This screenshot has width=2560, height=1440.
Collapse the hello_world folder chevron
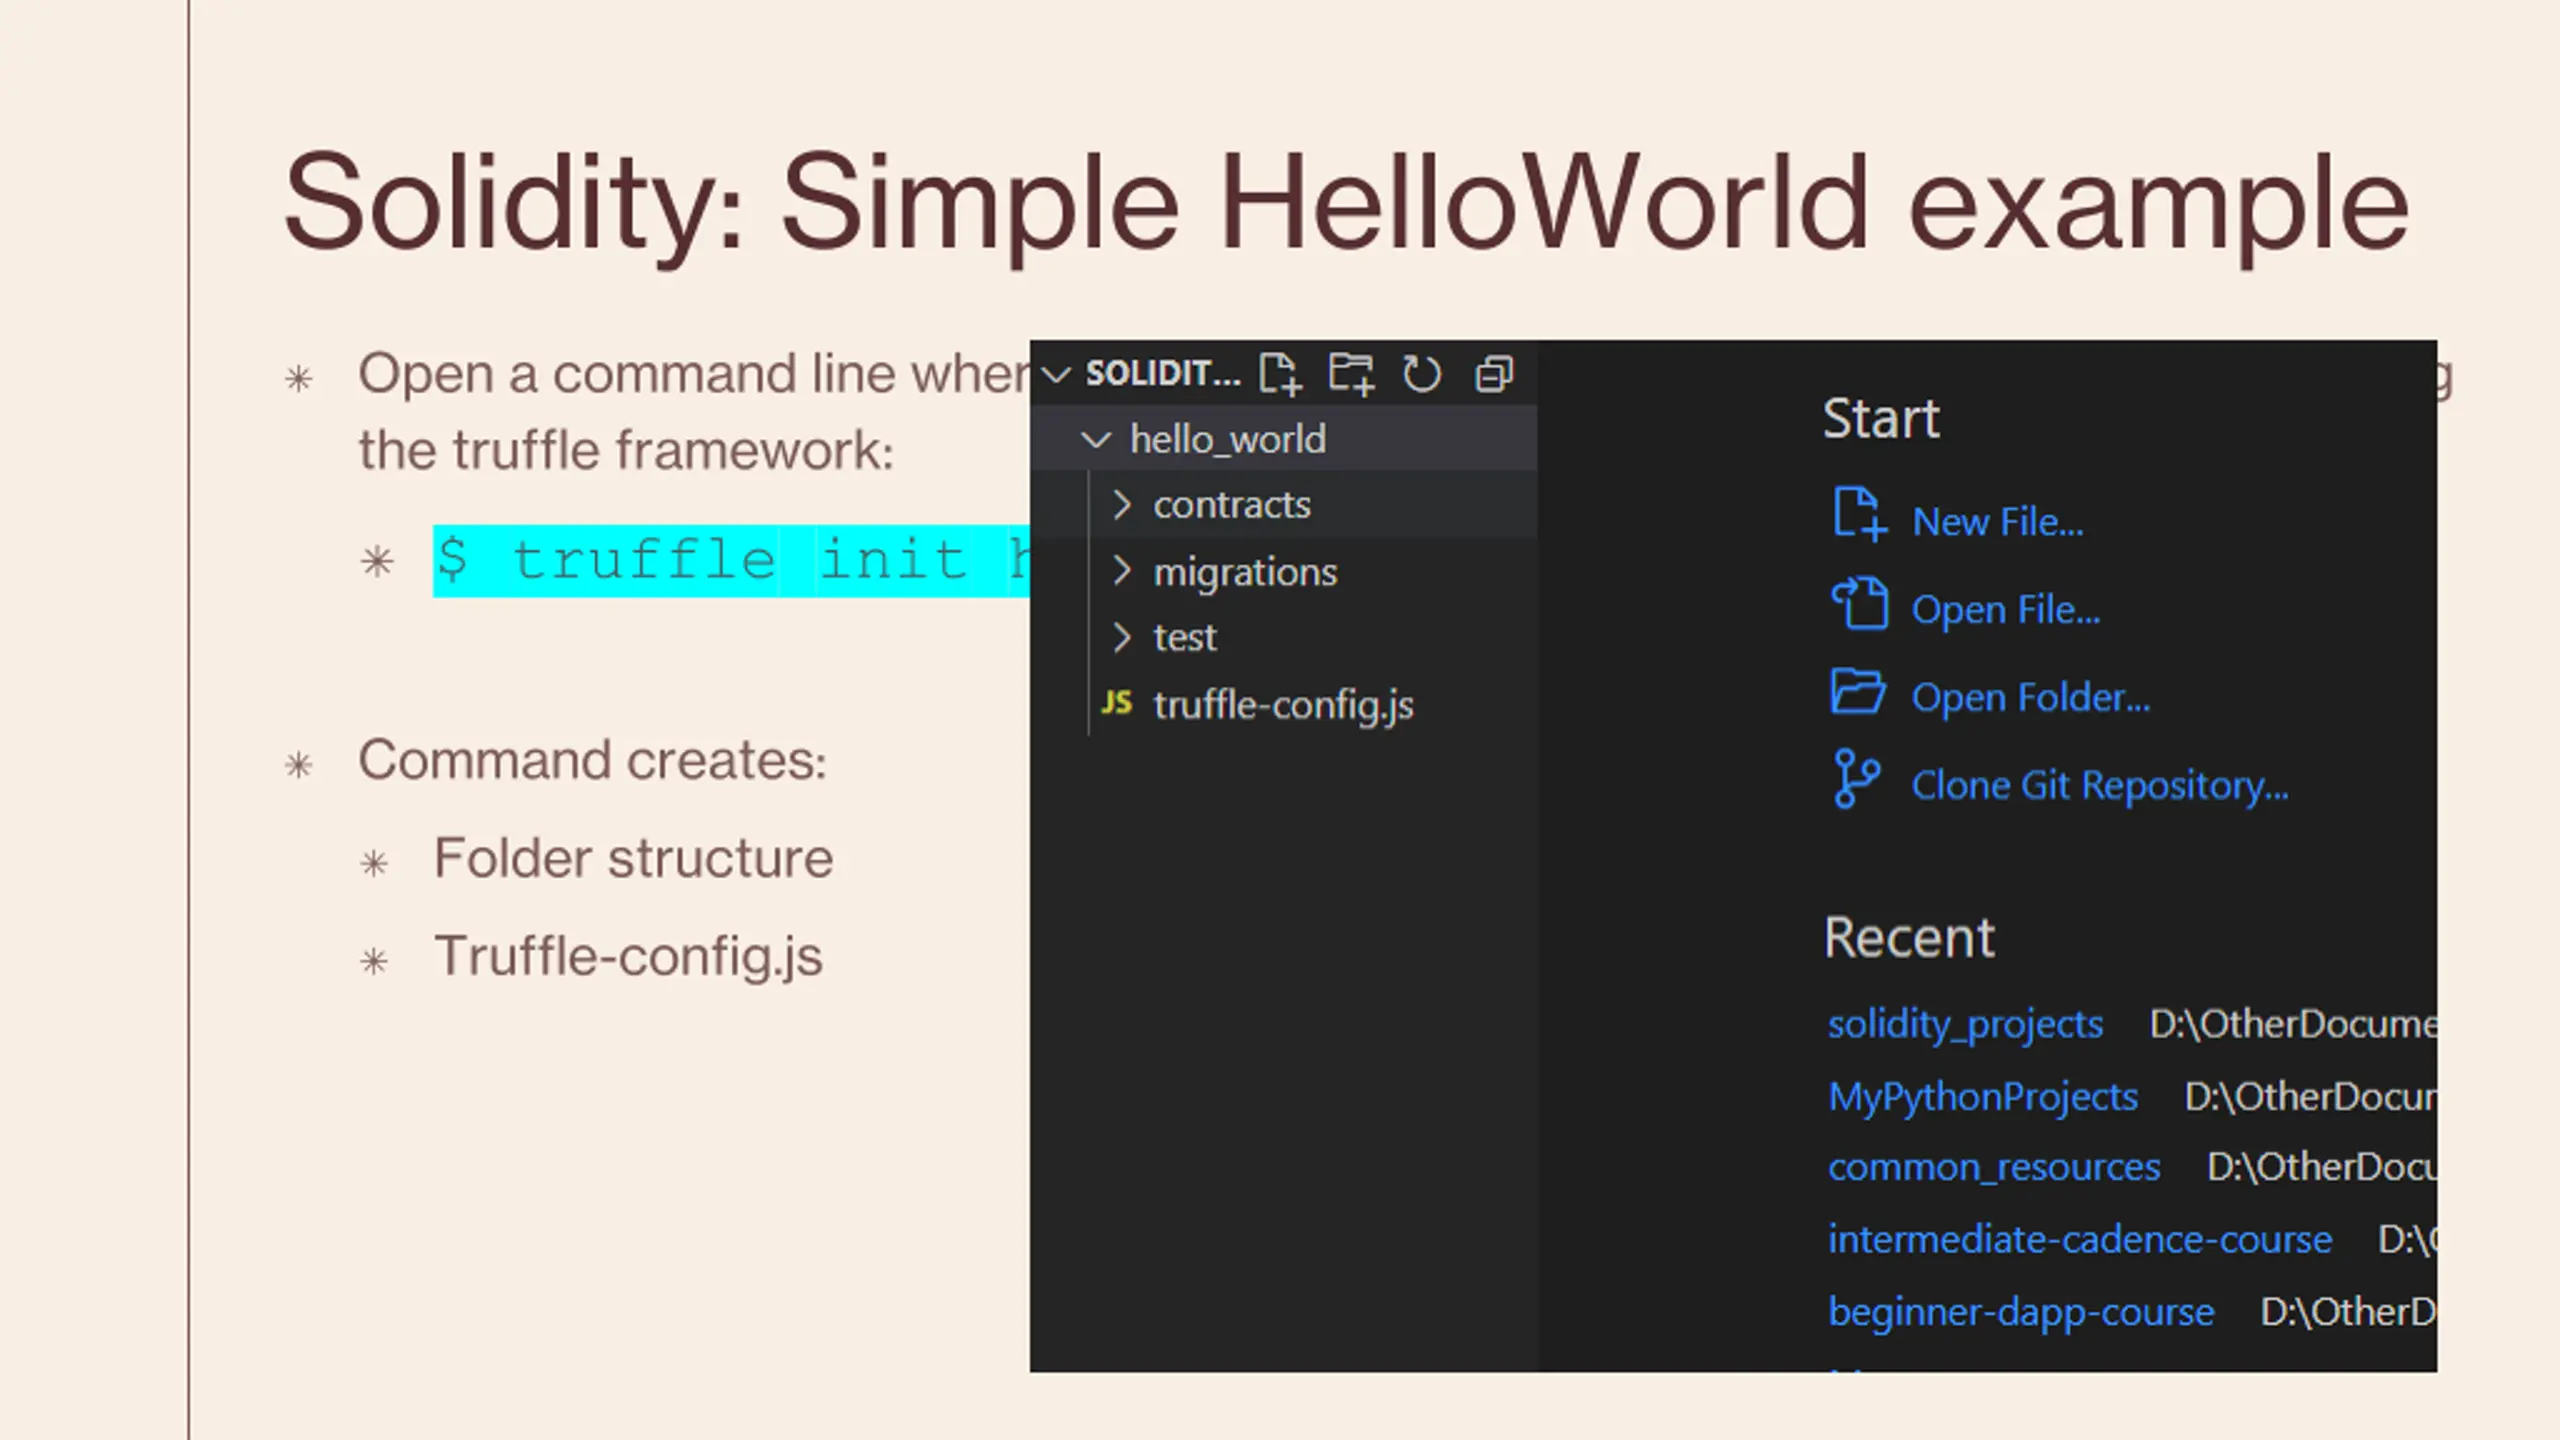point(1097,440)
